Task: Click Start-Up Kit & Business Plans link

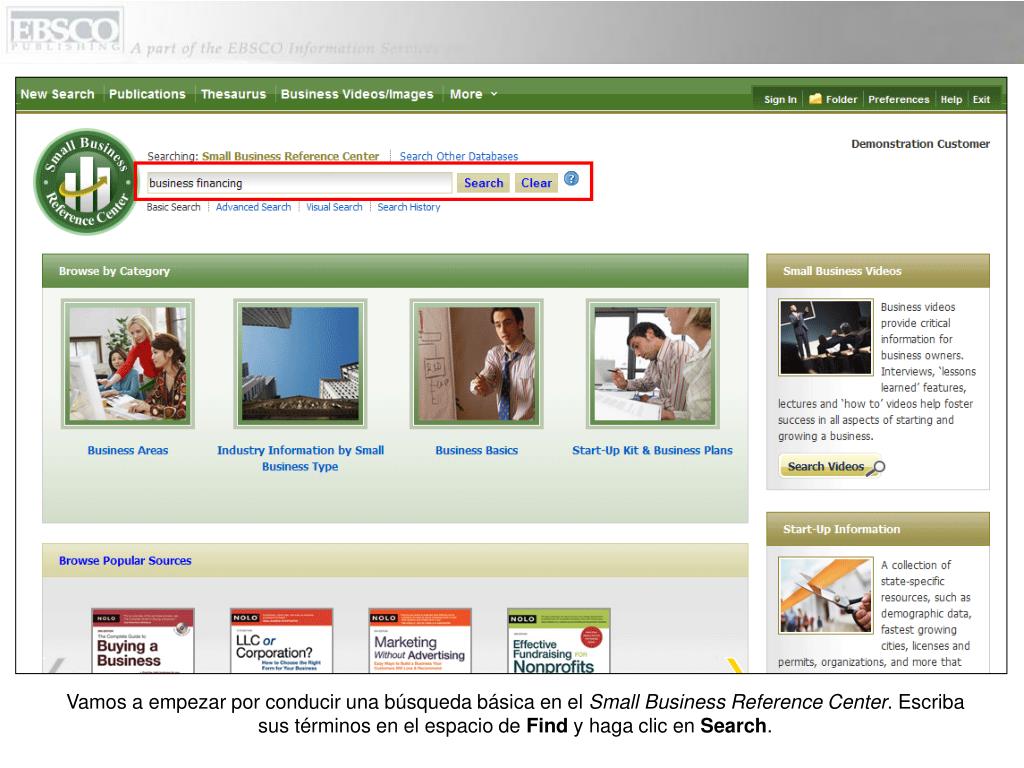Action: [x=652, y=450]
